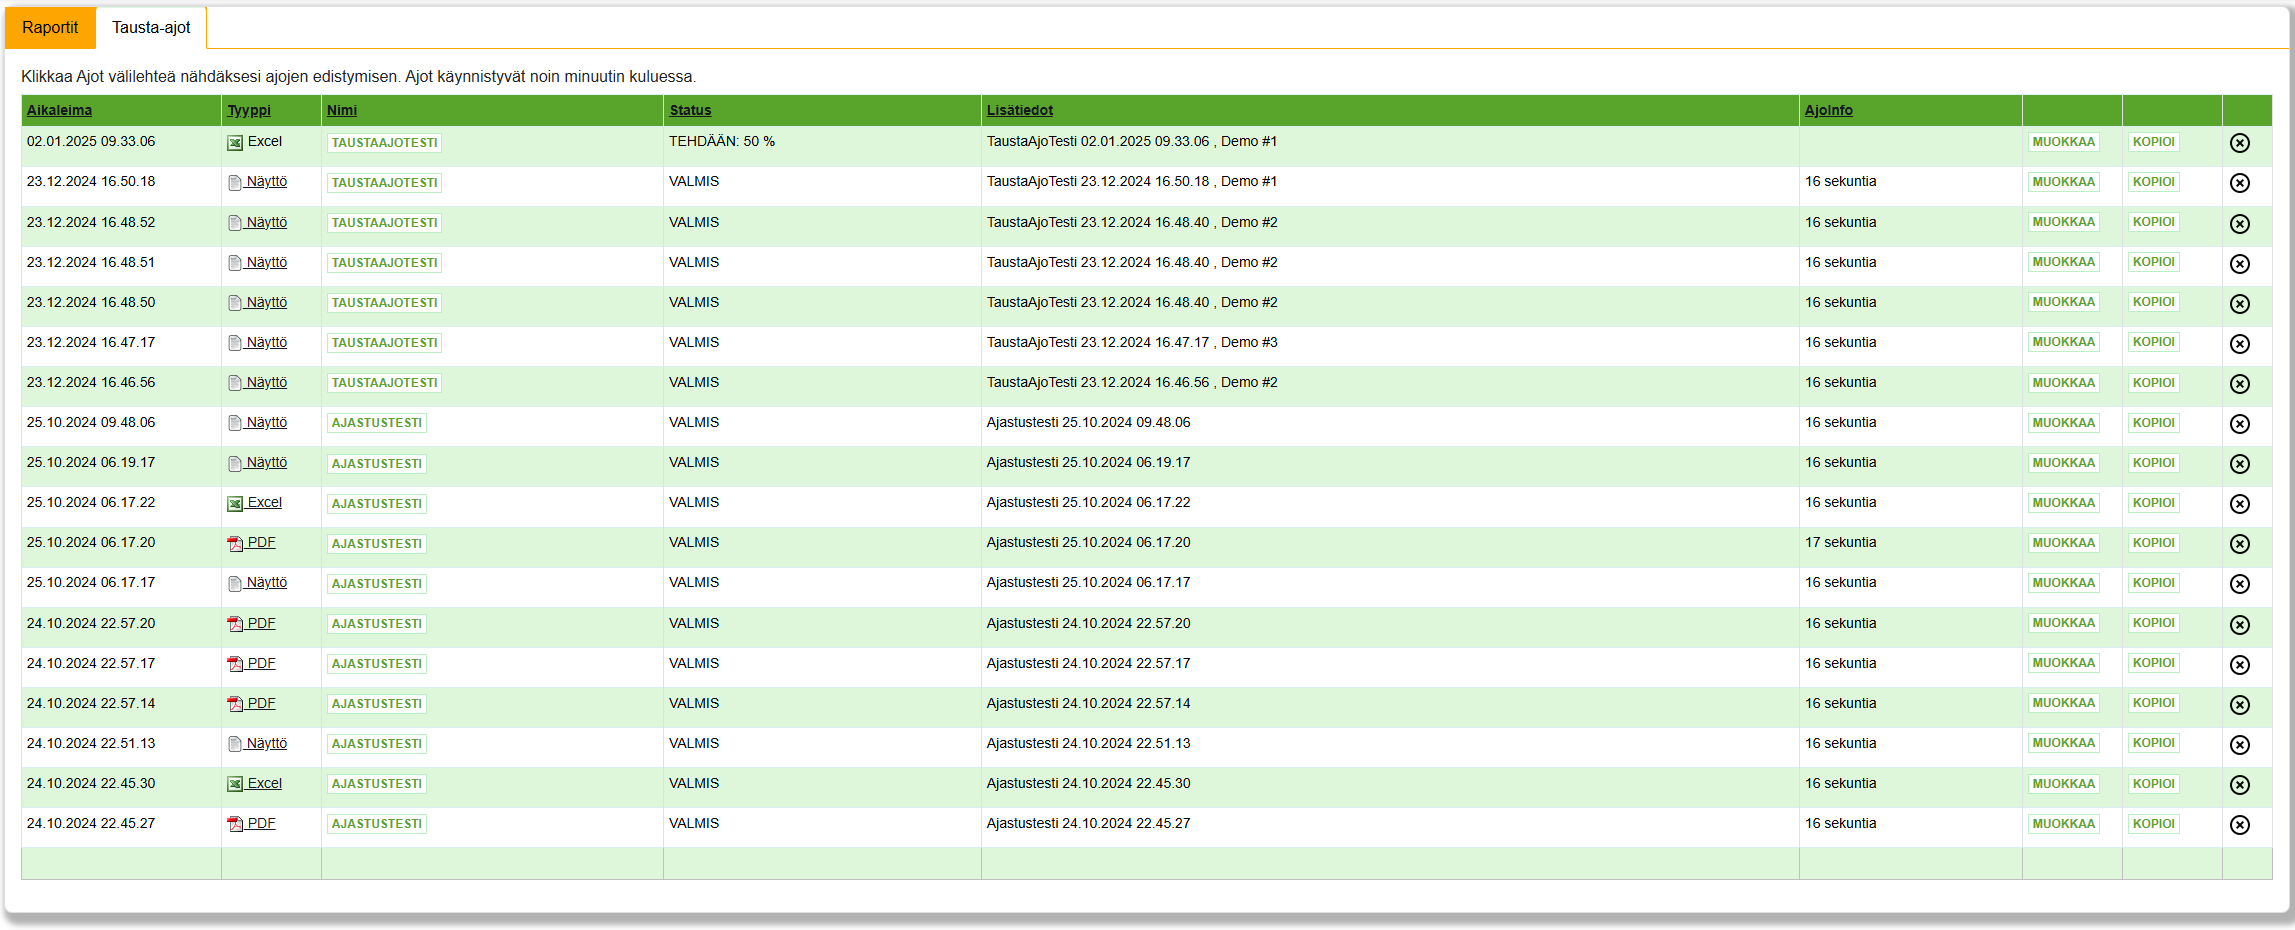
Task: Delete the 24.10.2024 22.45.30 run with its circled X
Action: (x=2240, y=785)
